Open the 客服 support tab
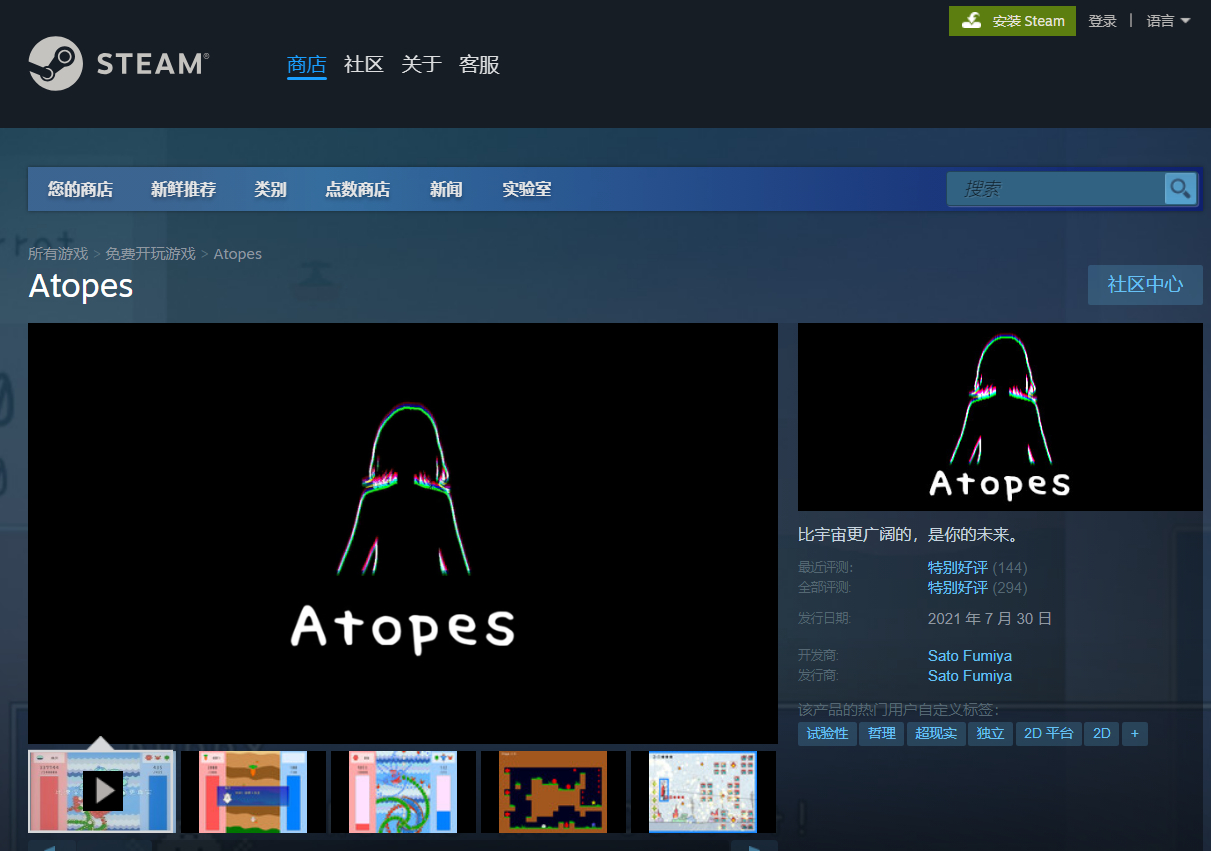1211x851 pixels. (479, 65)
